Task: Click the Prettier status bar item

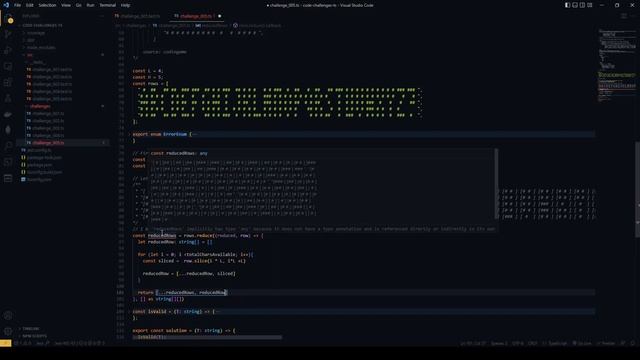Action: coord(606,343)
